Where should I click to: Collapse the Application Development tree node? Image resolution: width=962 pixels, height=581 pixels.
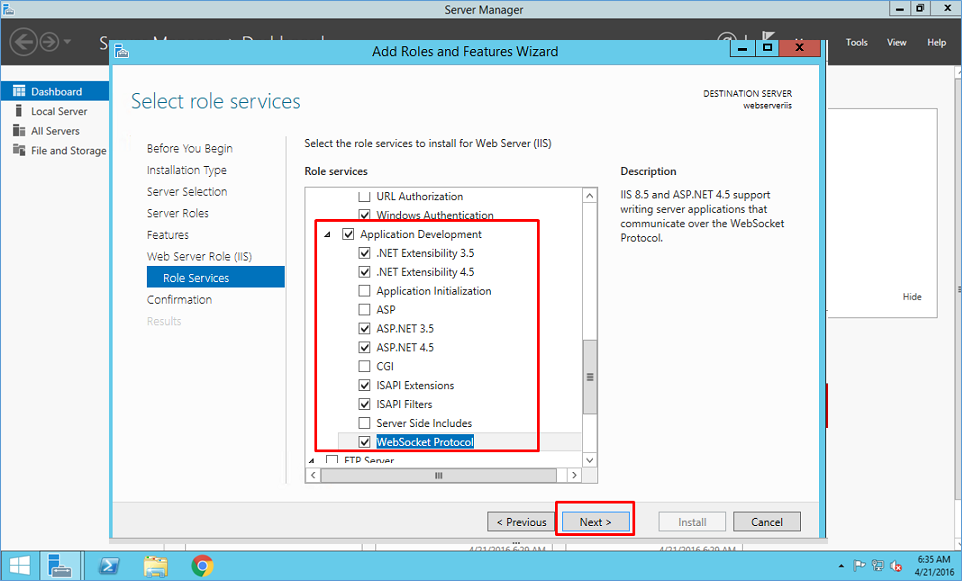coord(328,234)
